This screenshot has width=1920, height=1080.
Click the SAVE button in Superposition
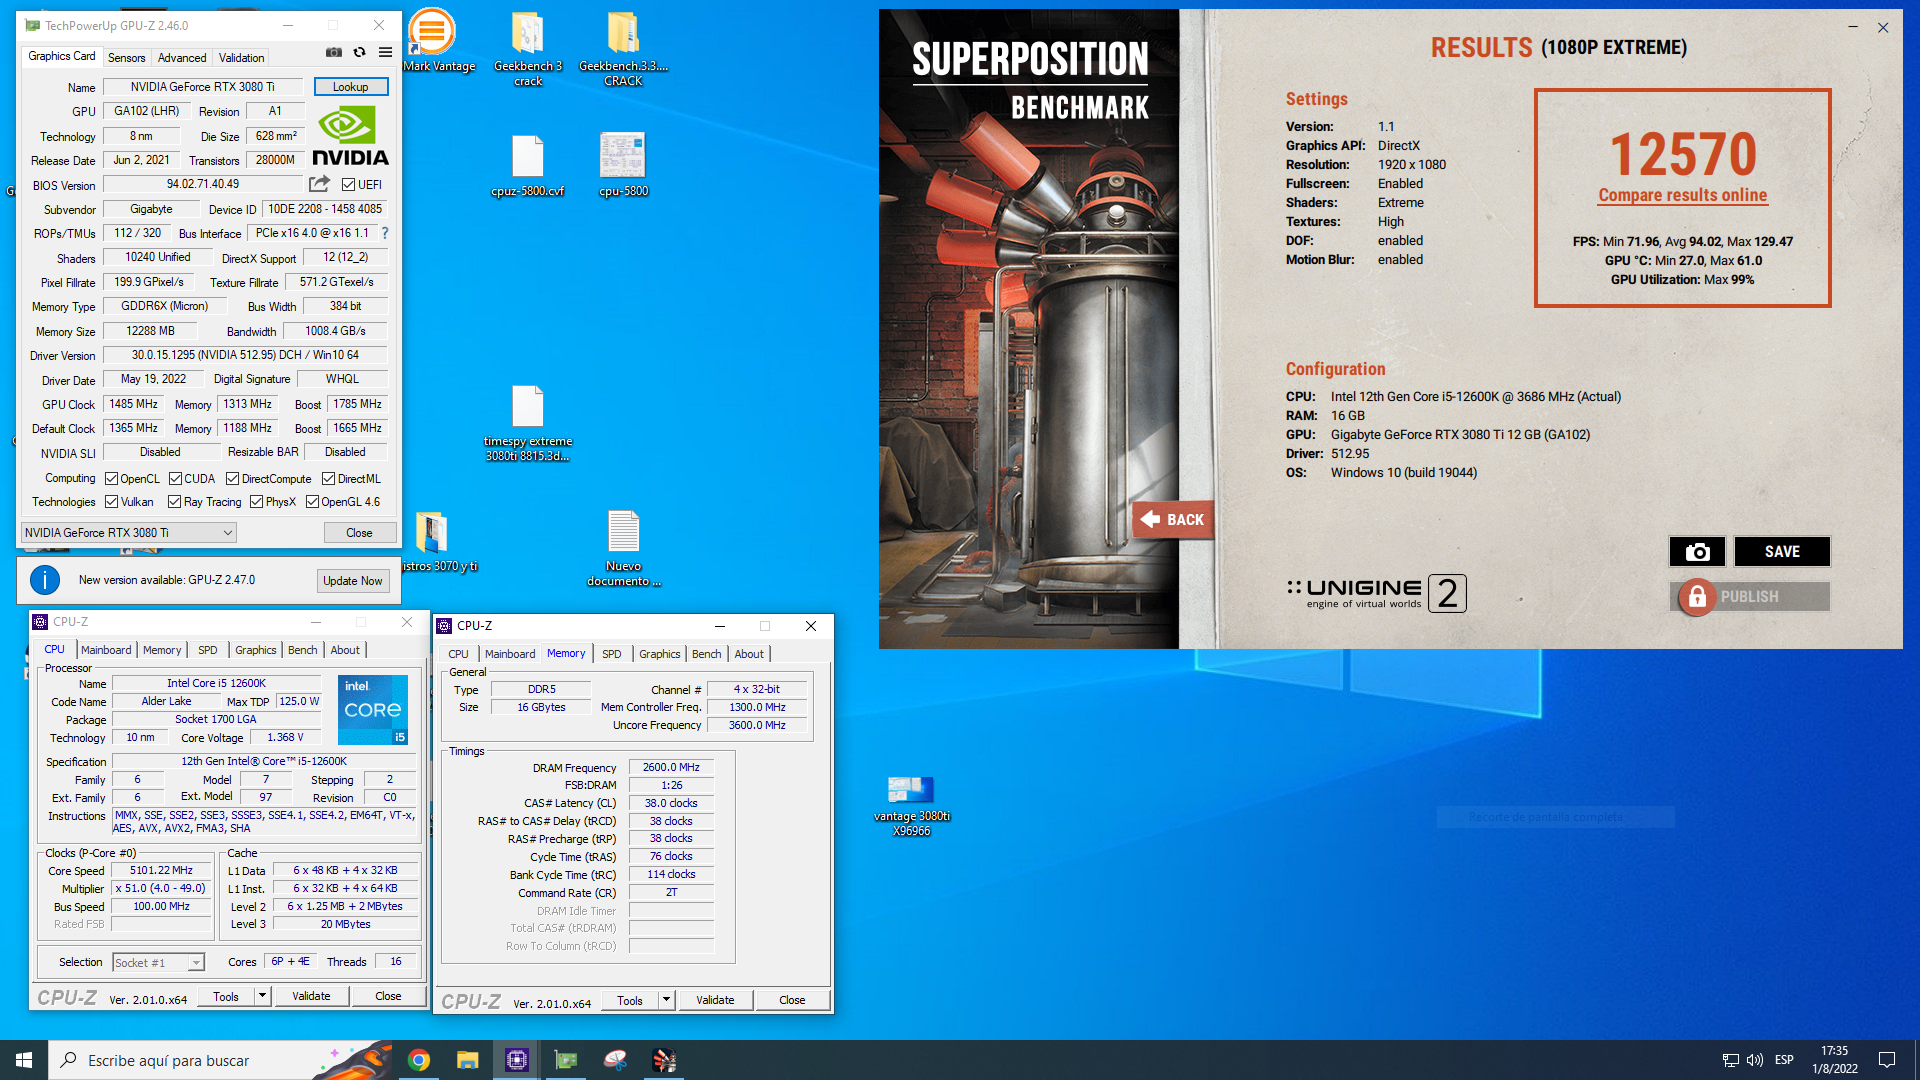point(1782,552)
